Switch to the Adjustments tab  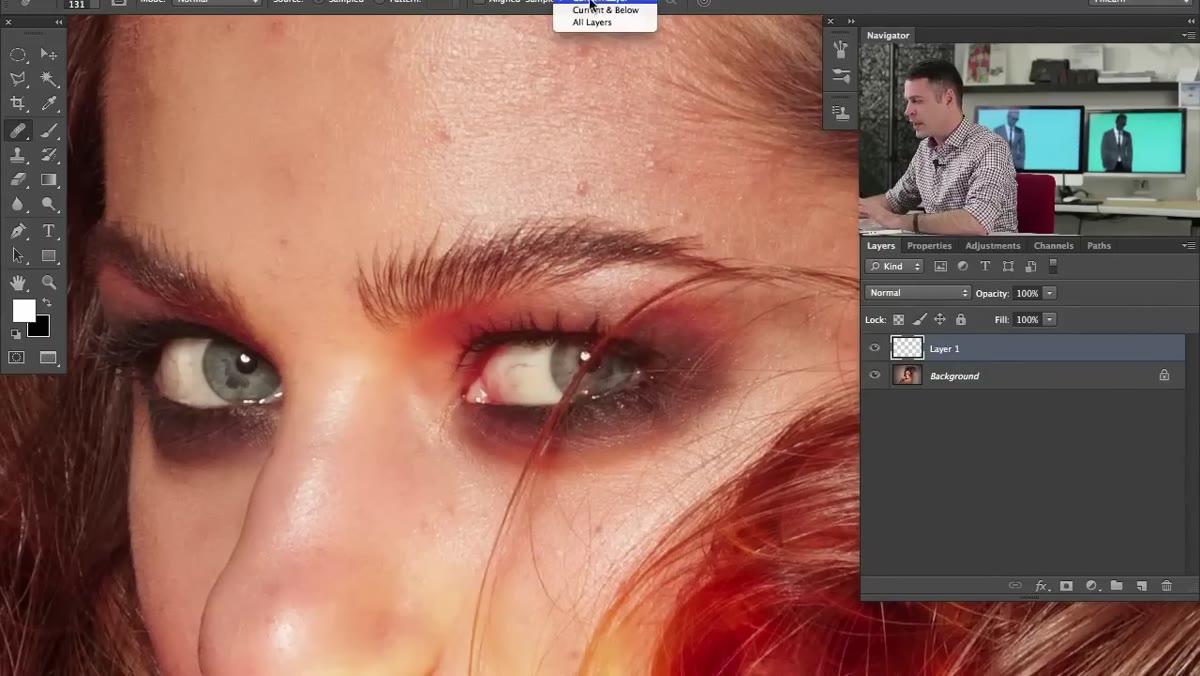click(x=992, y=245)
